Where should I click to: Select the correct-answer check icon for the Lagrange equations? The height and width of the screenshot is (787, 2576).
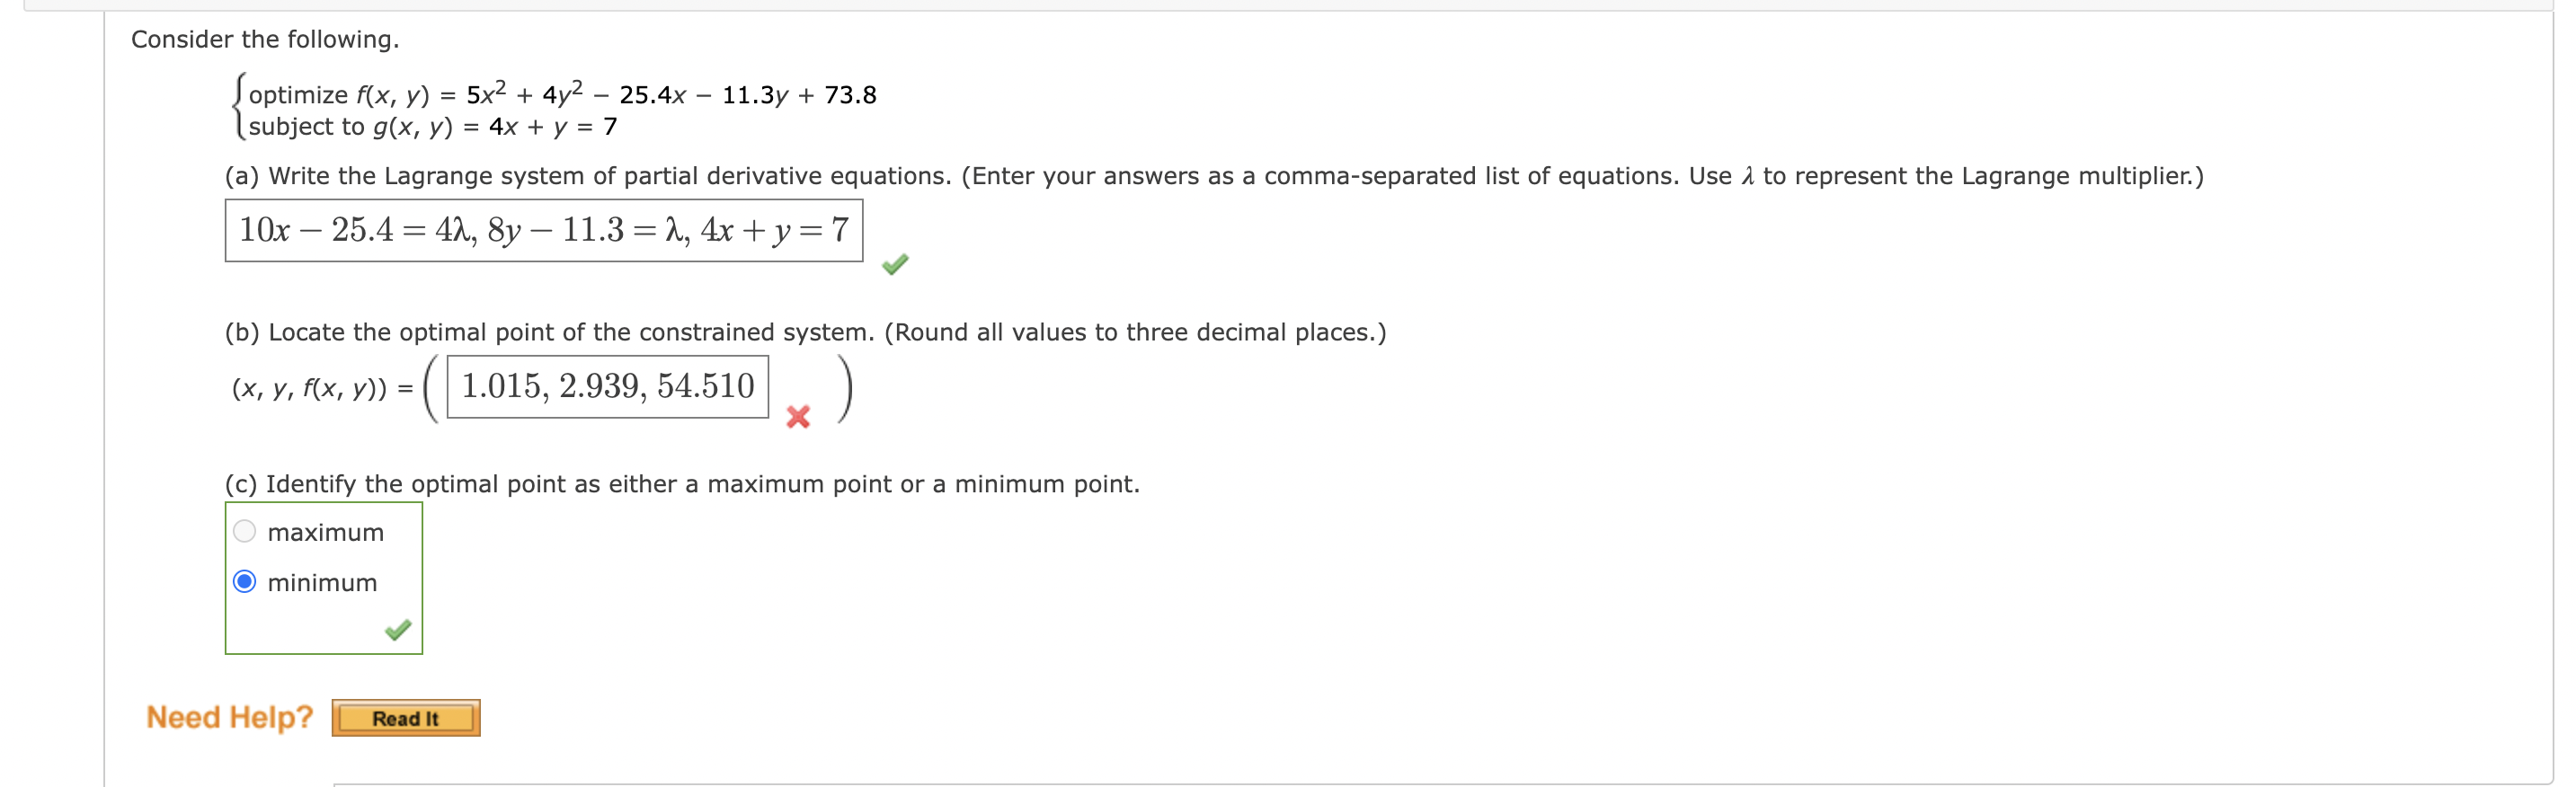click(895, 264)
